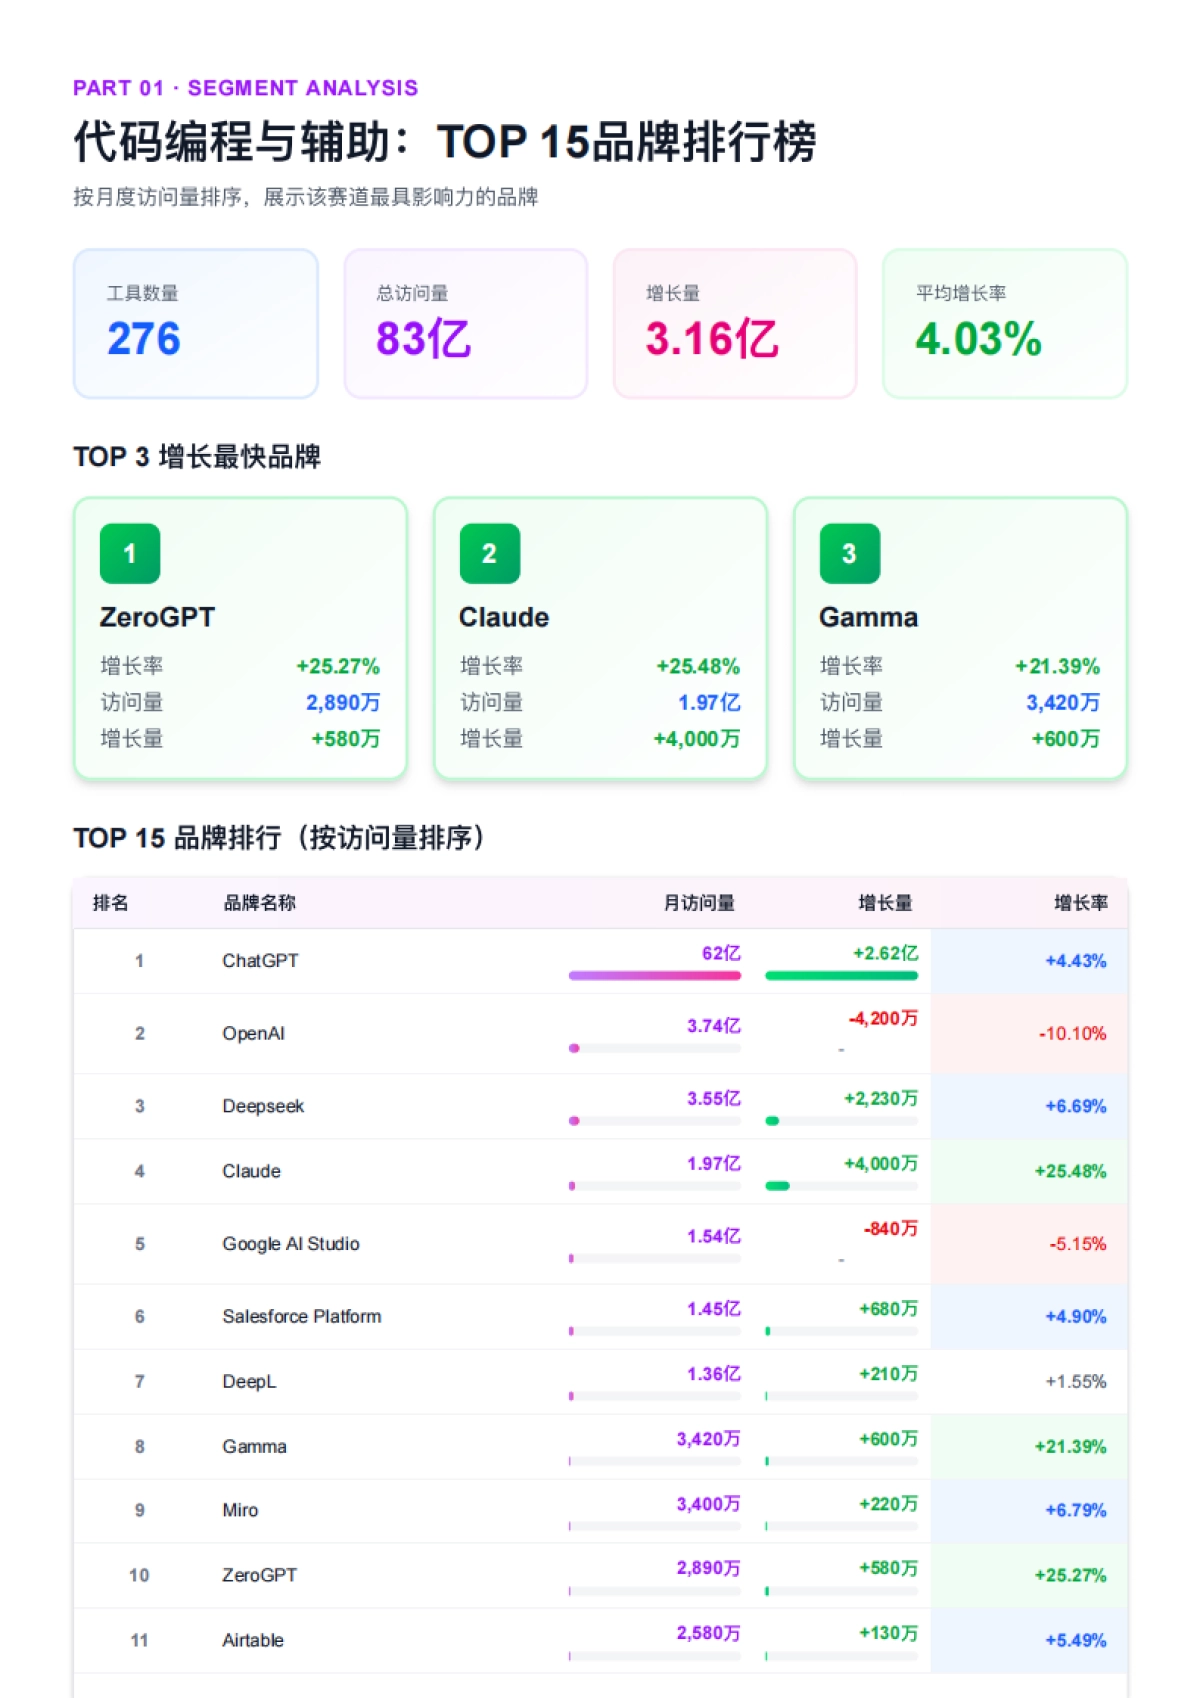Click the green rank 1 badge above ZeroGPT
Image resolution: width=1200 pixels, height=1698 pixels.
[130, 553]
